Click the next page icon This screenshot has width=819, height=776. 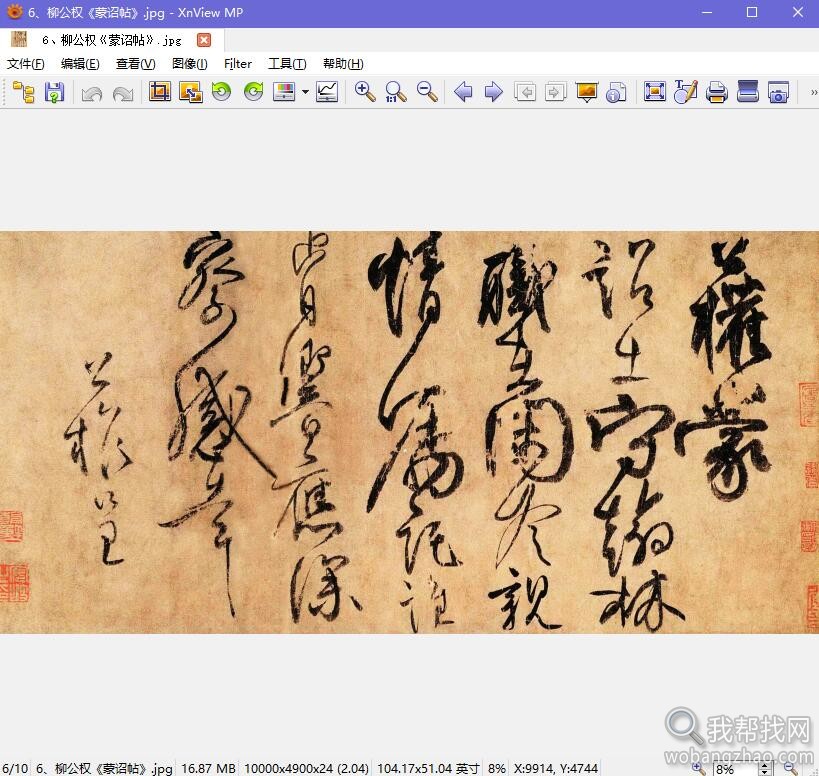(x=556, y=92)
